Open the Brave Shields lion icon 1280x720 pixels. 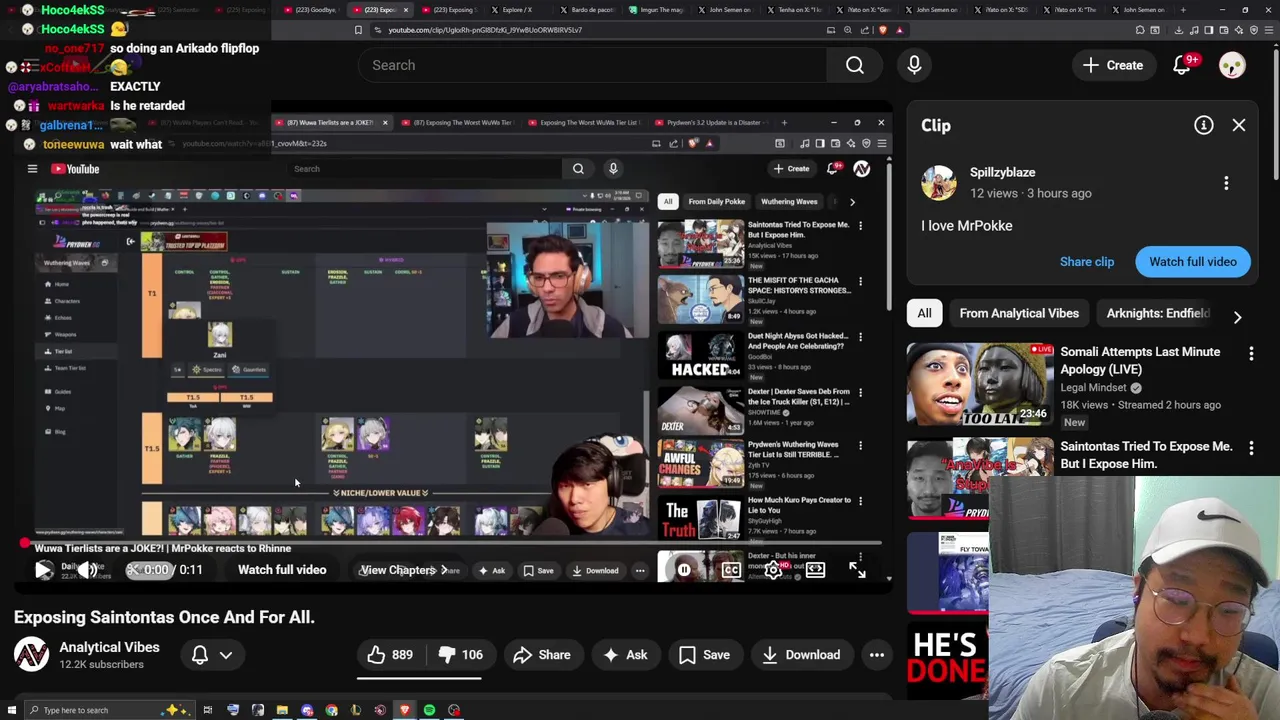883,30
